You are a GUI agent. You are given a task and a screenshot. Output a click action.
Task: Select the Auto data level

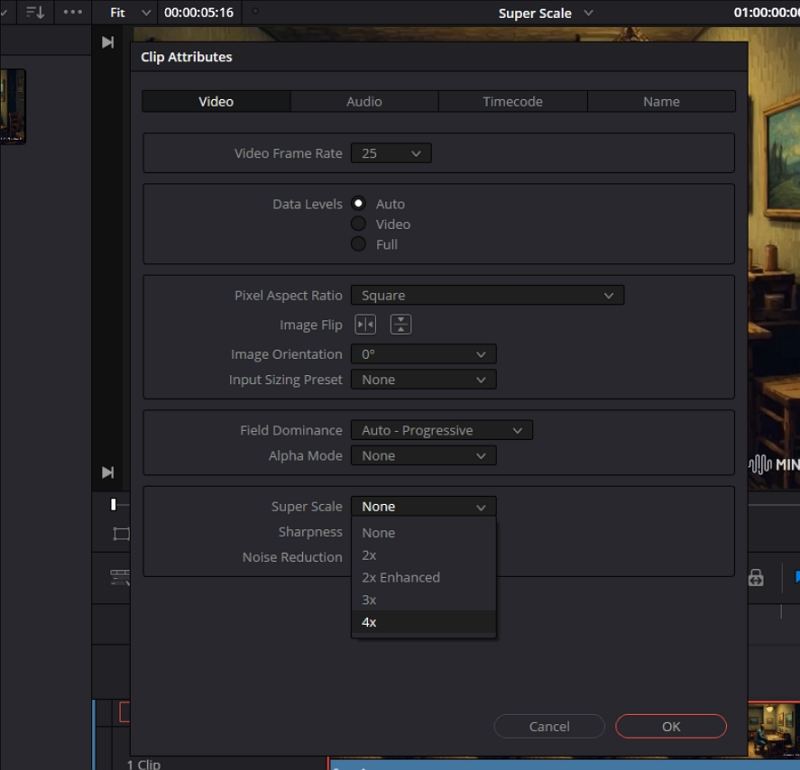point(358,203)
